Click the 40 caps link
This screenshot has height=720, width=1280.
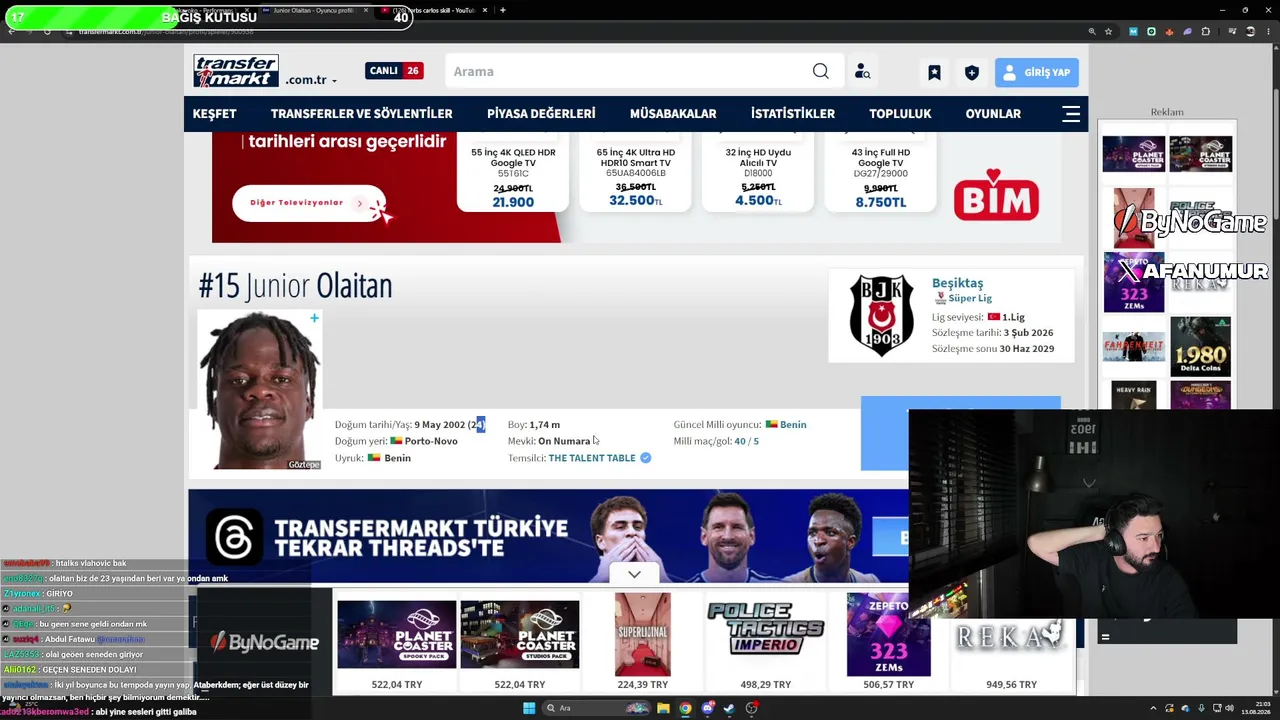[x=740, y=441]
